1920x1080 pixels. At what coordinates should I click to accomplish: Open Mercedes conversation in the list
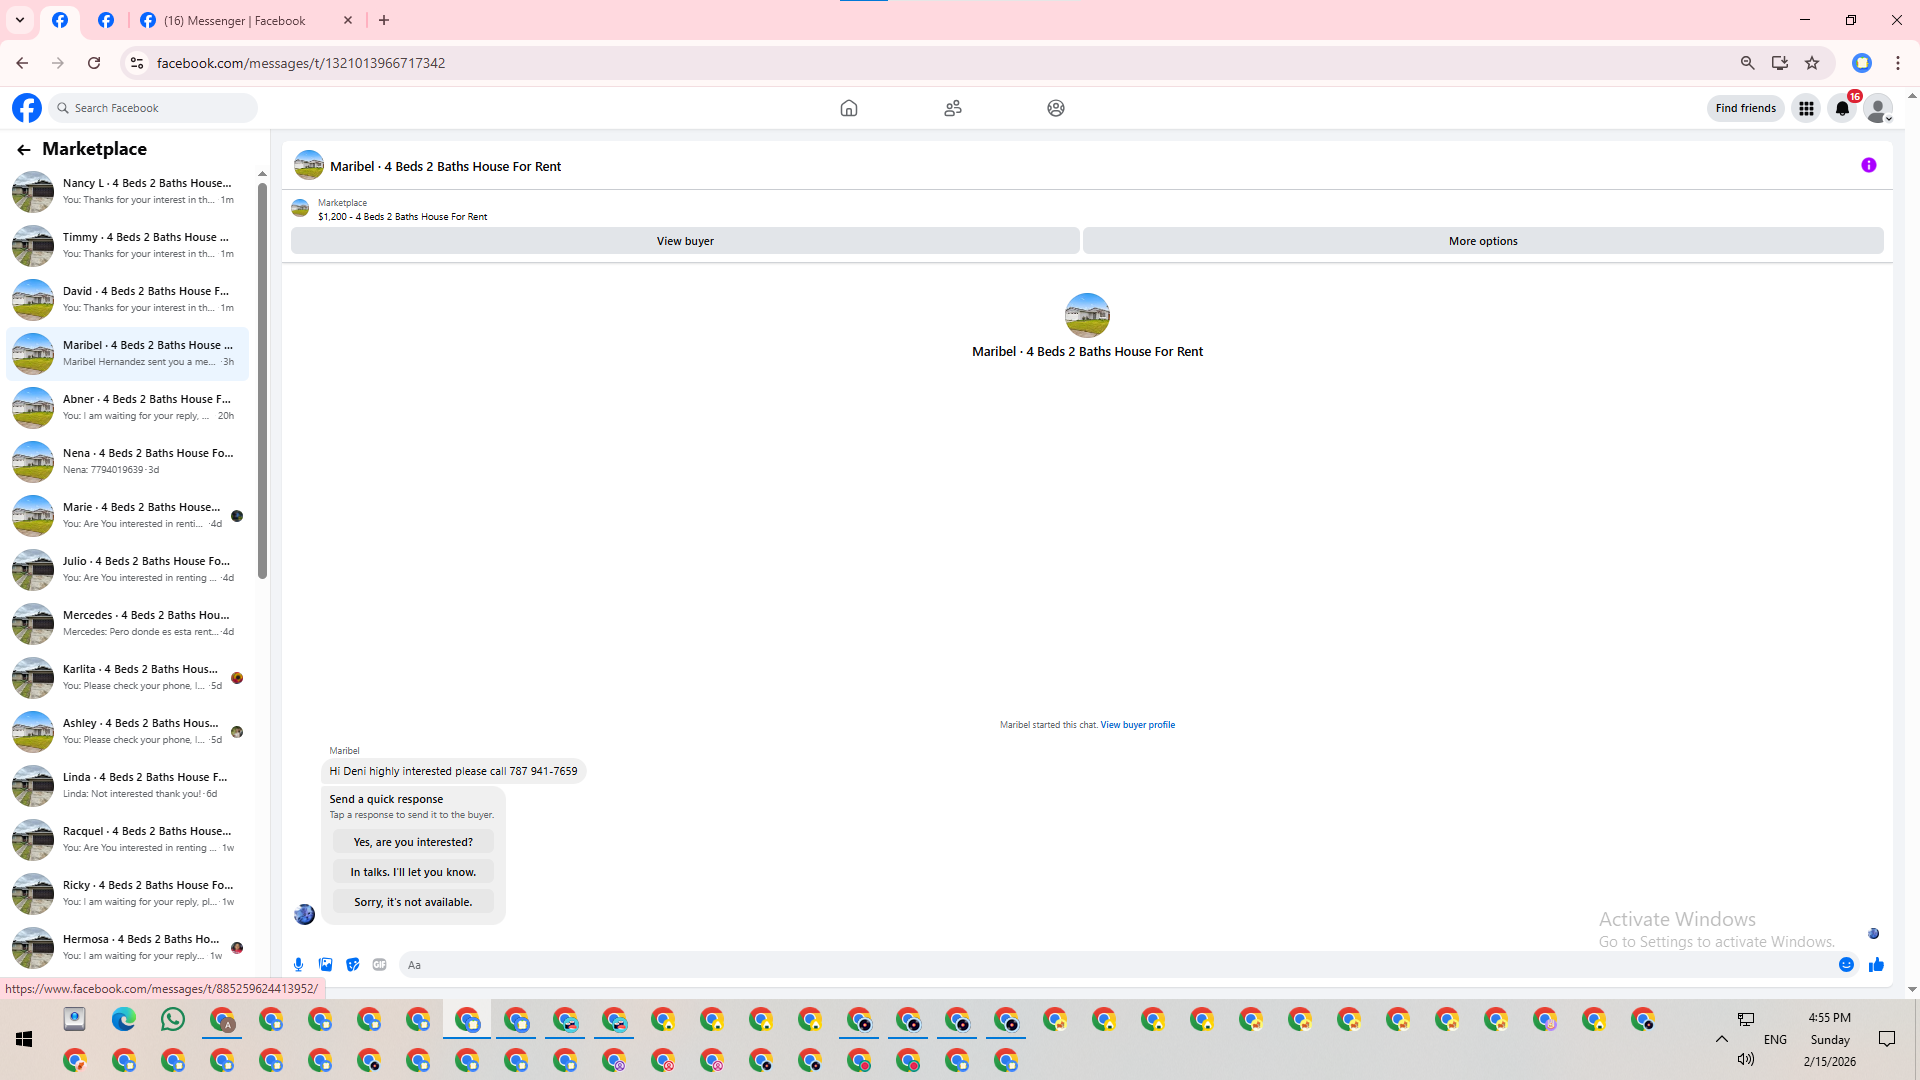(127, 623)
